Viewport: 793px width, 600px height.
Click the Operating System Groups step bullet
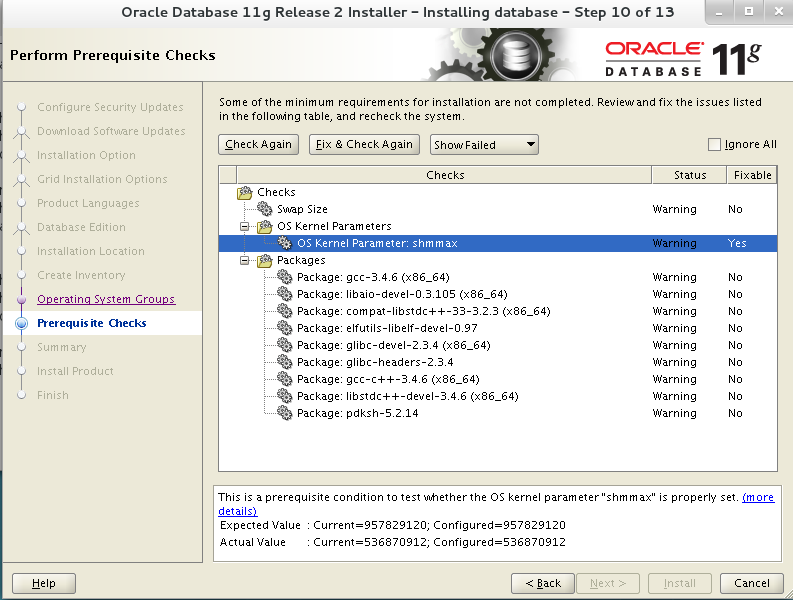point(21,299)
